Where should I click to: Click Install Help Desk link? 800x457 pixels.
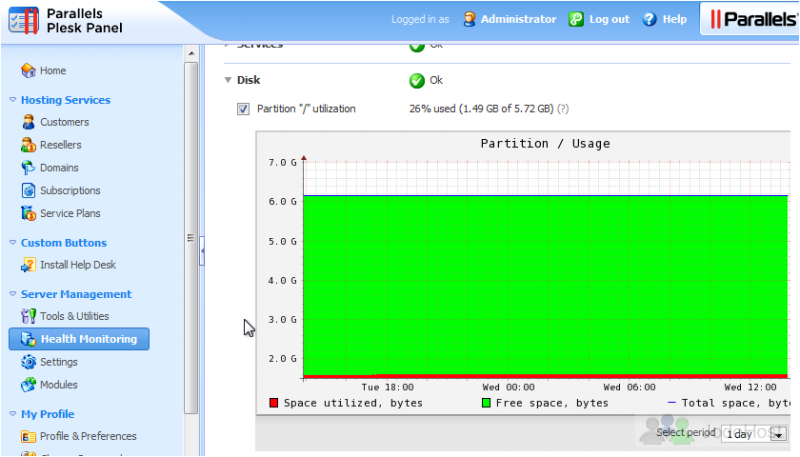pyautogui.click(x=78, y=265)
